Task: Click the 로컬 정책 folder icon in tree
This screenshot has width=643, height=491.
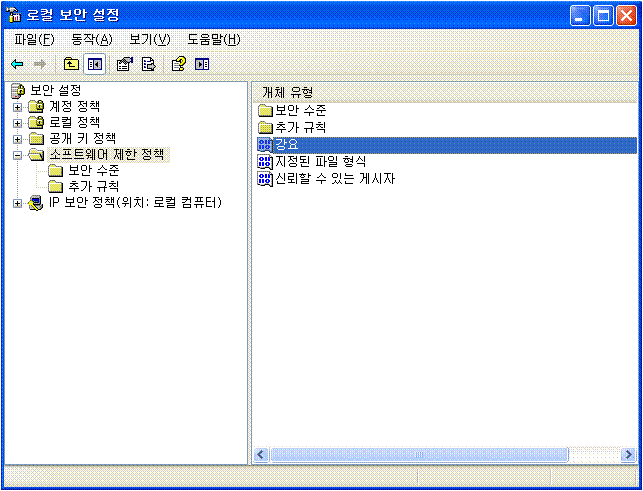Action: click(x=36, y=122)
